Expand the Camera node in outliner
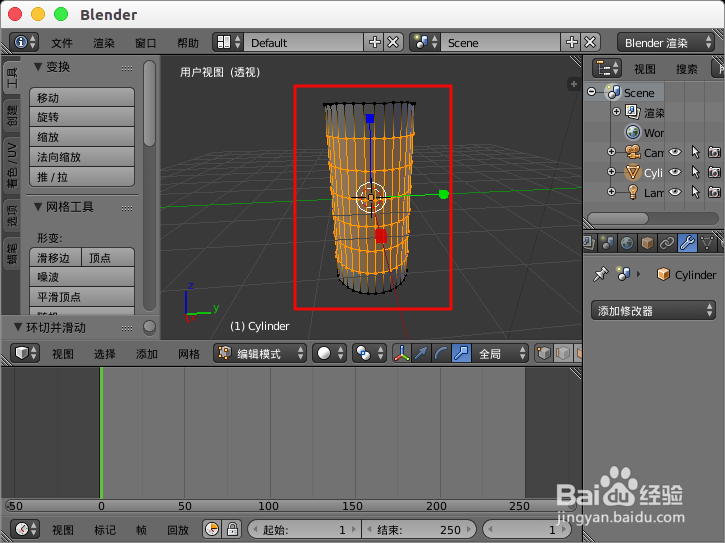 (611, 152)
